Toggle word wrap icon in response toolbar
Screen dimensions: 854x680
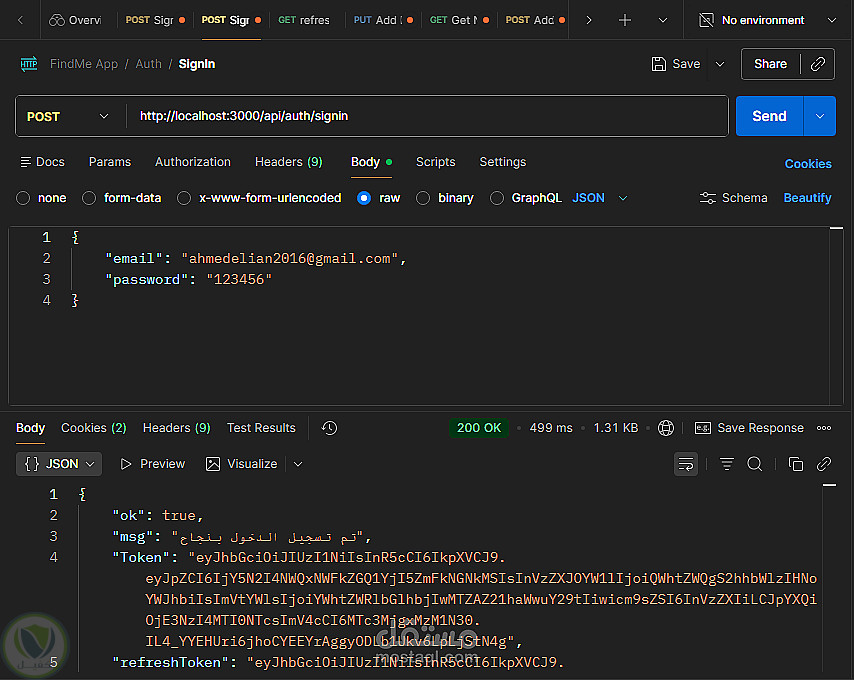pos(686,464)
